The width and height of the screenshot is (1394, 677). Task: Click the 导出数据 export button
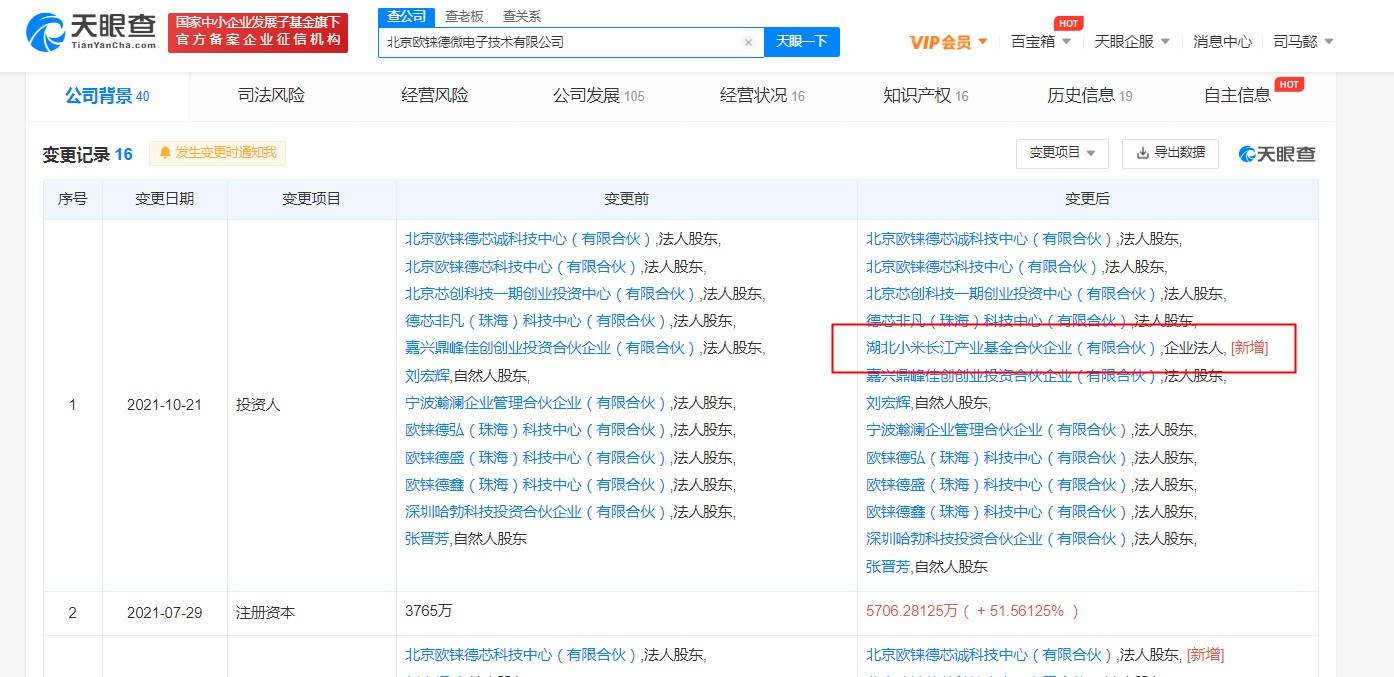(x=1170, y=153)
